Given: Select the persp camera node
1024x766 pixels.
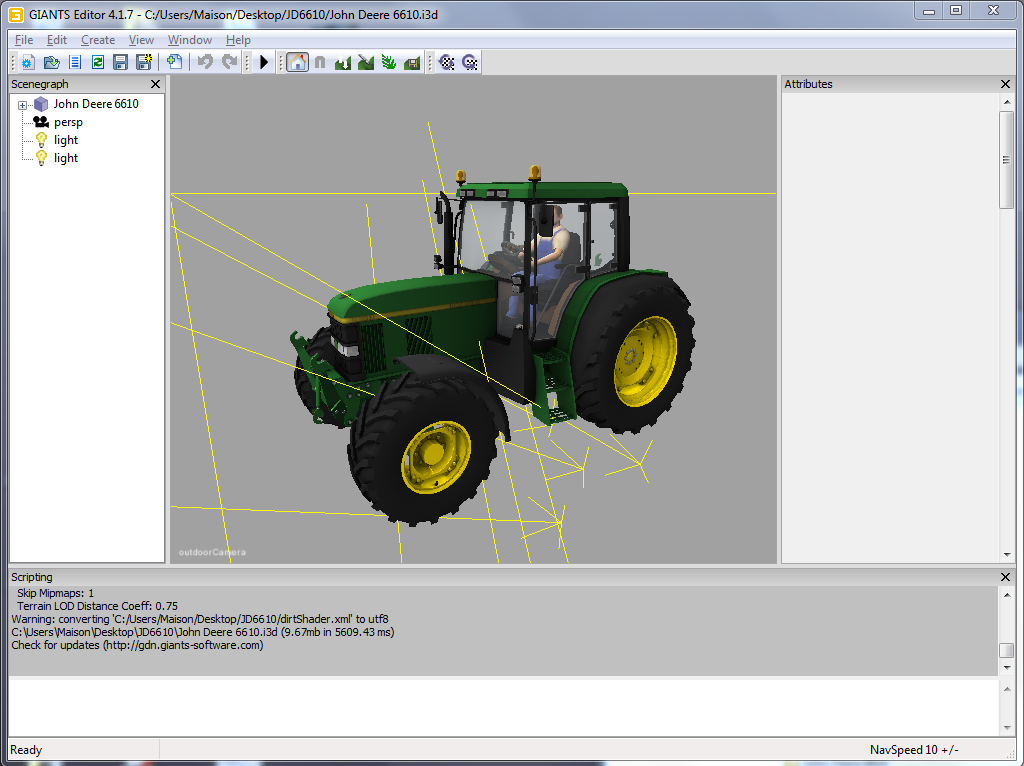Looking at the screenshot, I should click(68, 122).
